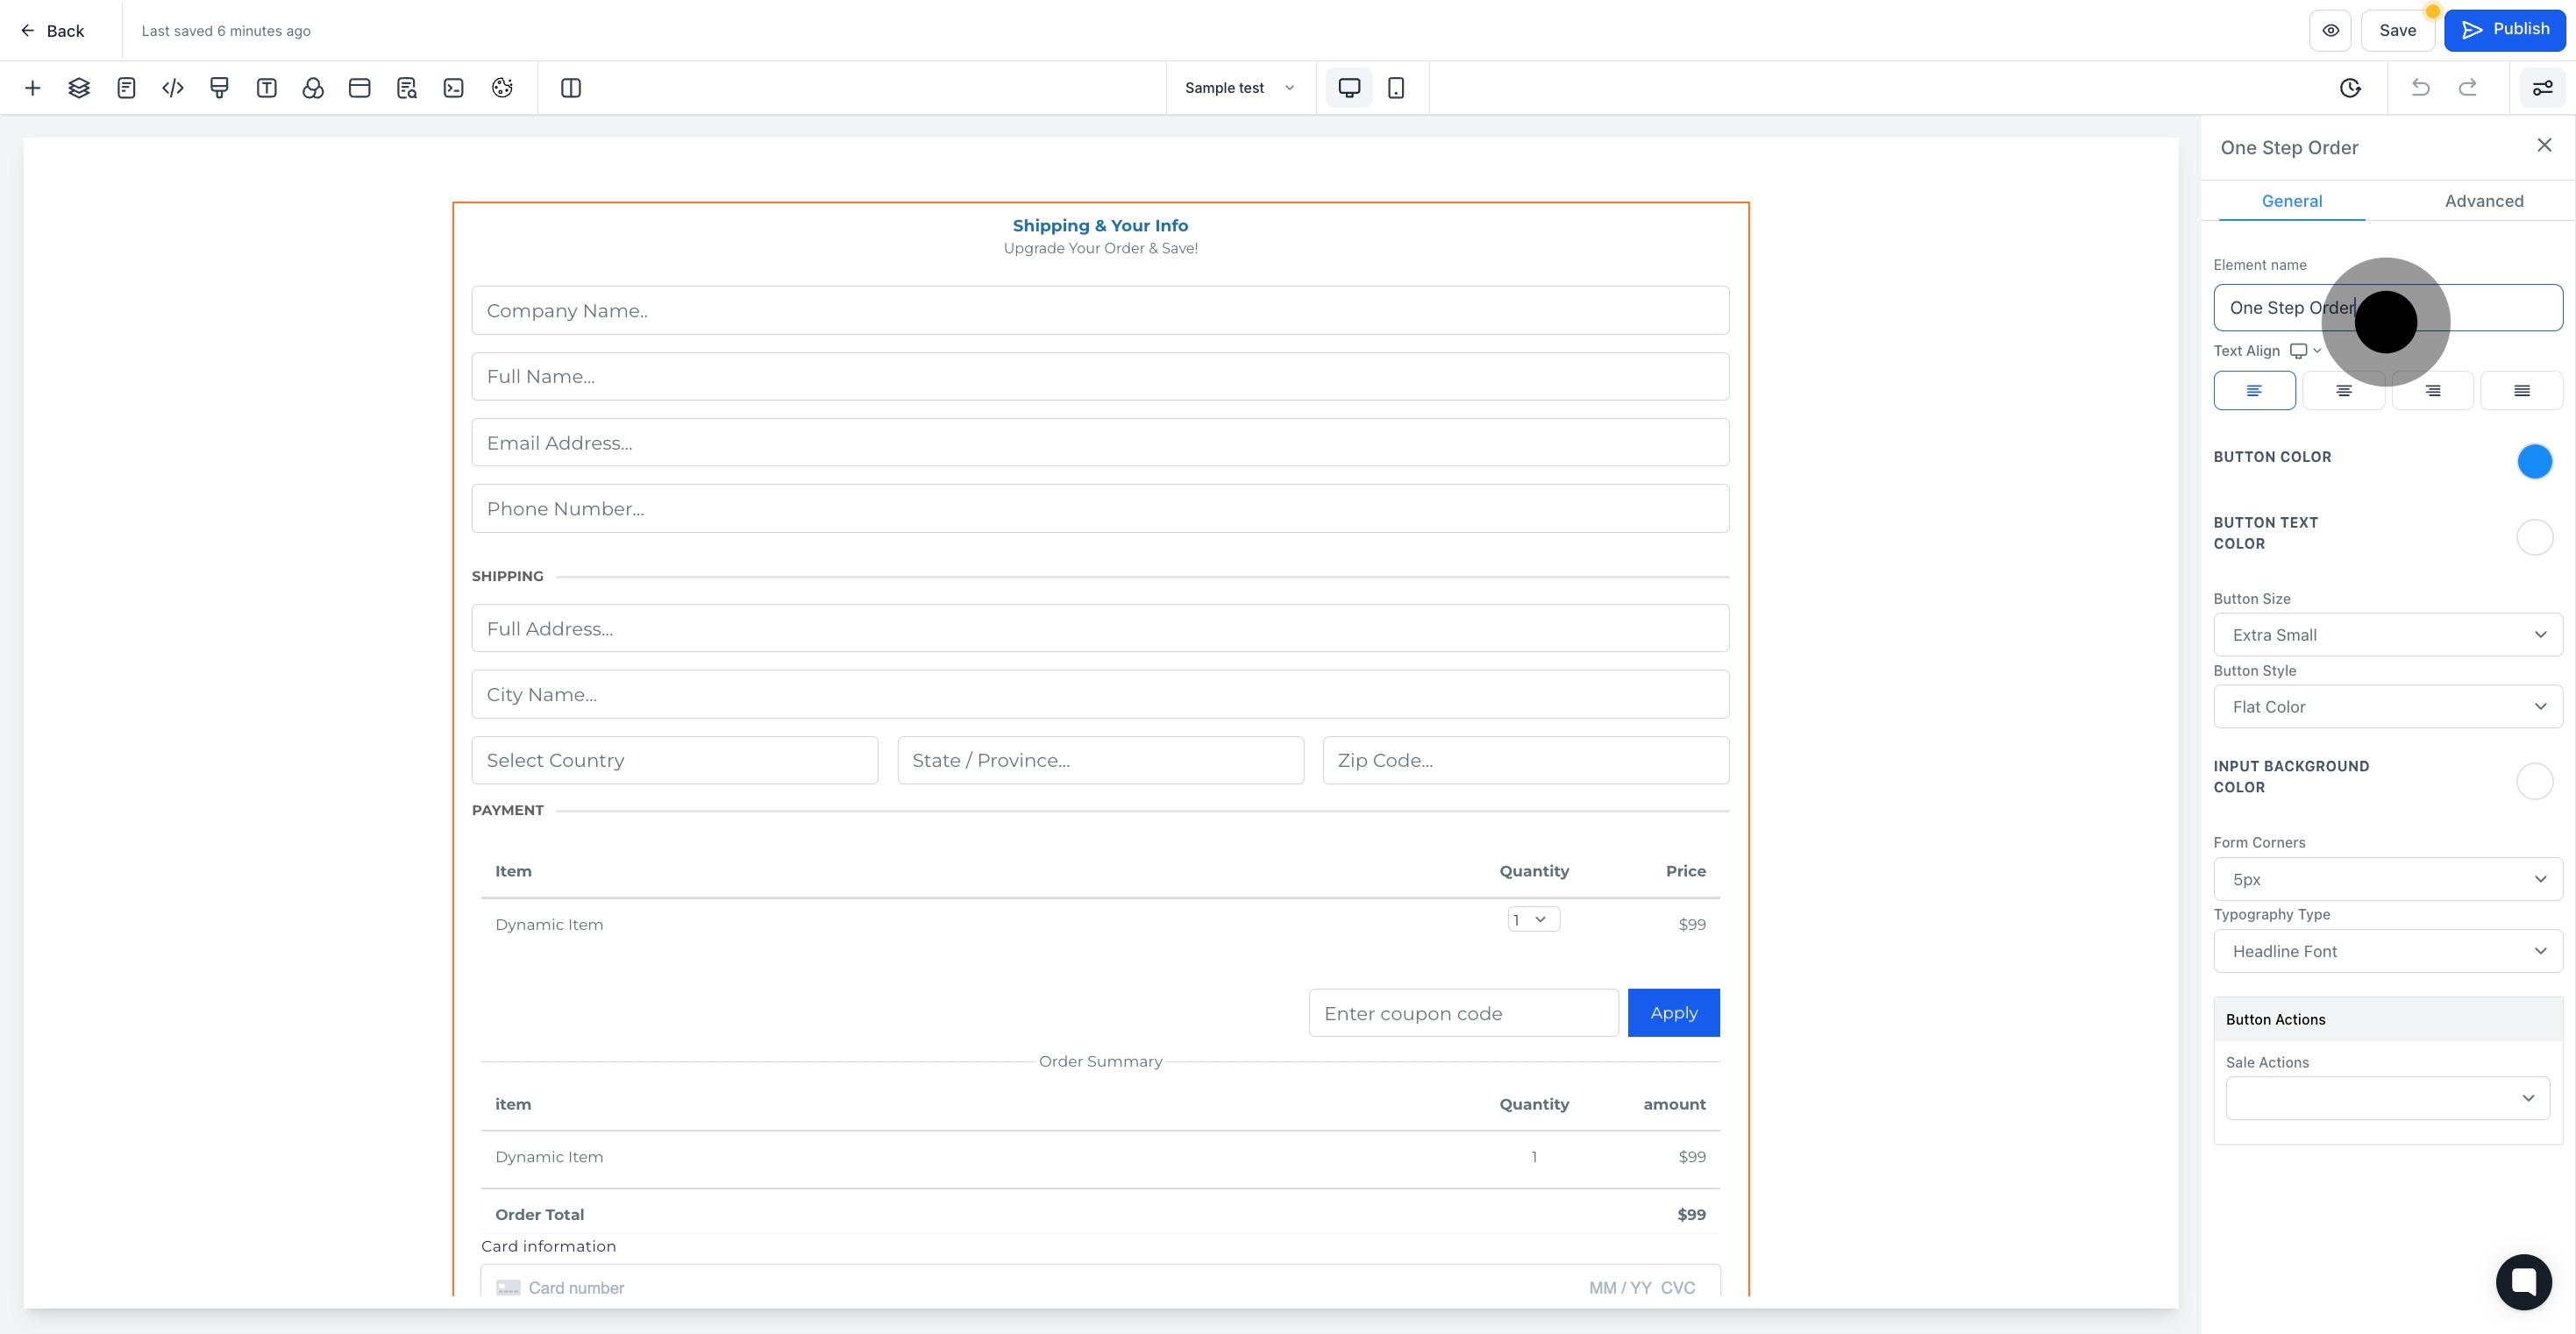The height and width of the screenshot is (1334, 2576).
Task: Click the overlapping circles color icon
Action: 313,88
